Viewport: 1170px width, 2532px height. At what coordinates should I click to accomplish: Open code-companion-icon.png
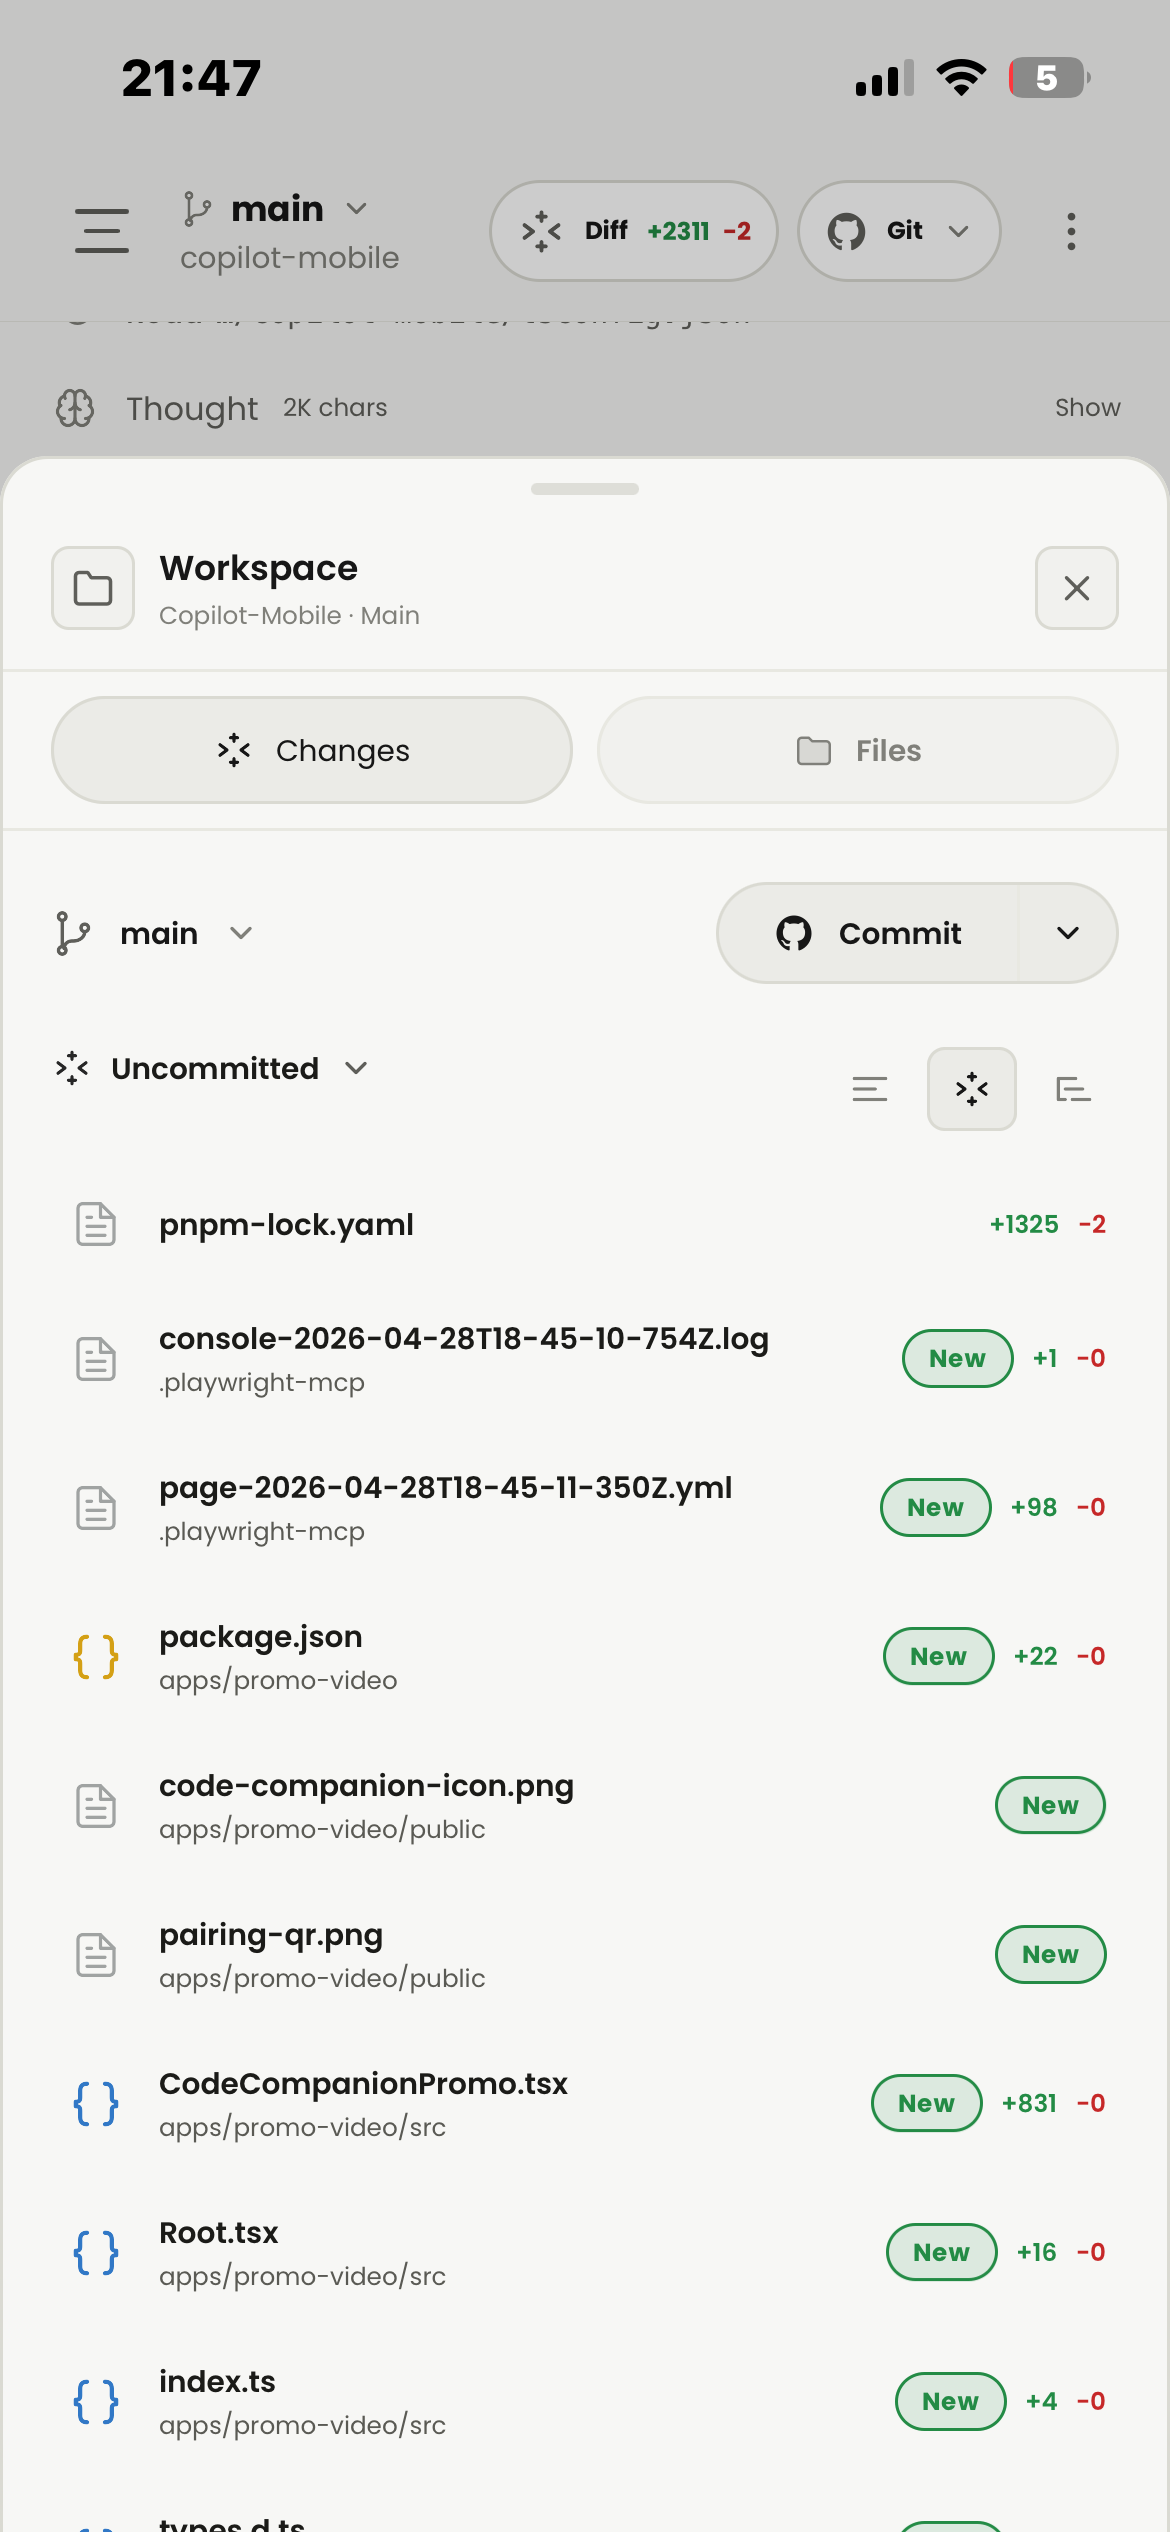click(585, 1806)
